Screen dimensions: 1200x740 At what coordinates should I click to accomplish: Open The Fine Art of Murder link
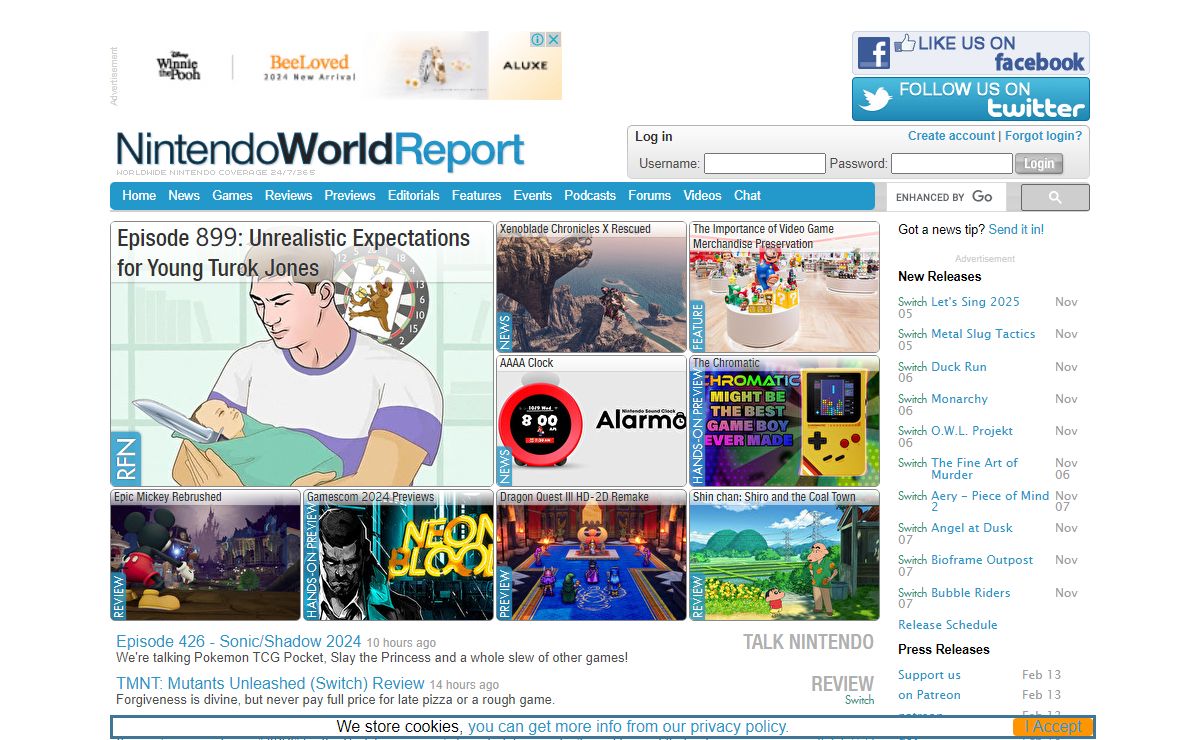coord(974,469)
